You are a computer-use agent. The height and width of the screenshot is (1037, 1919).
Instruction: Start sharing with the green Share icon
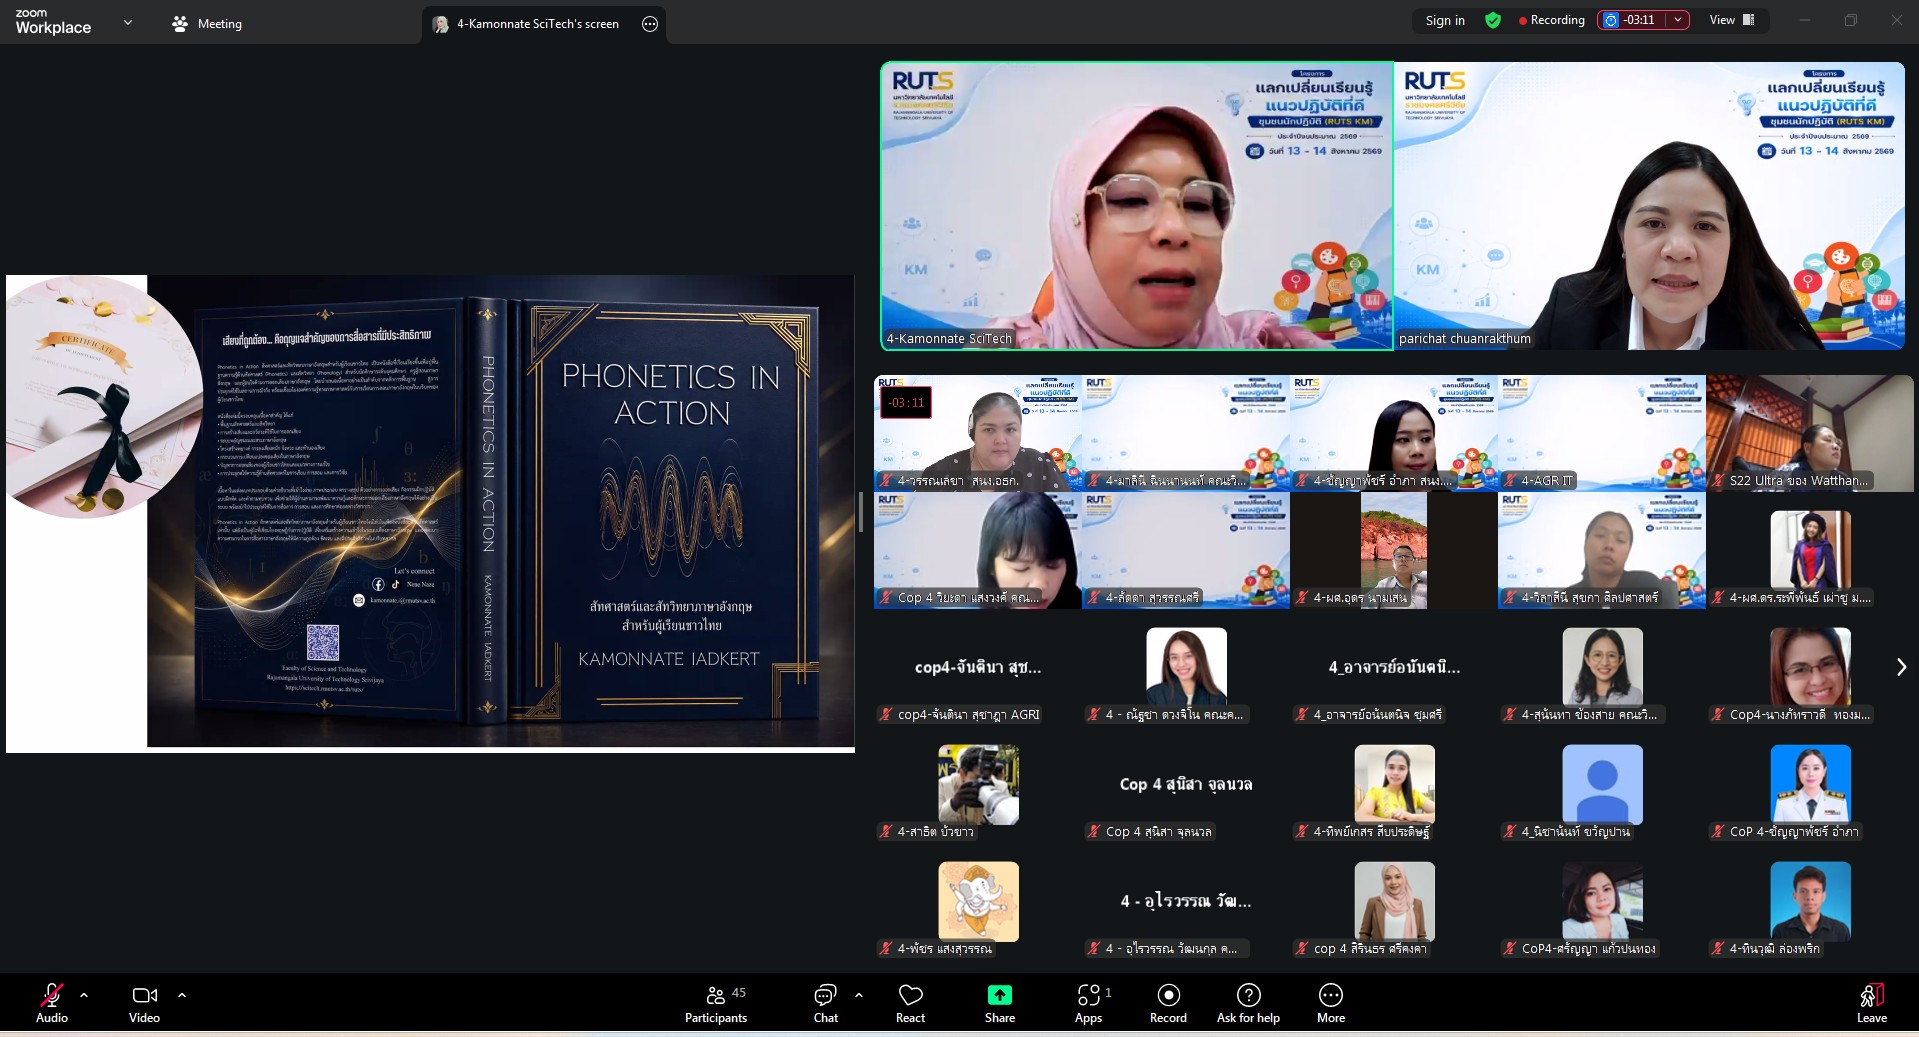click(999, 995)
